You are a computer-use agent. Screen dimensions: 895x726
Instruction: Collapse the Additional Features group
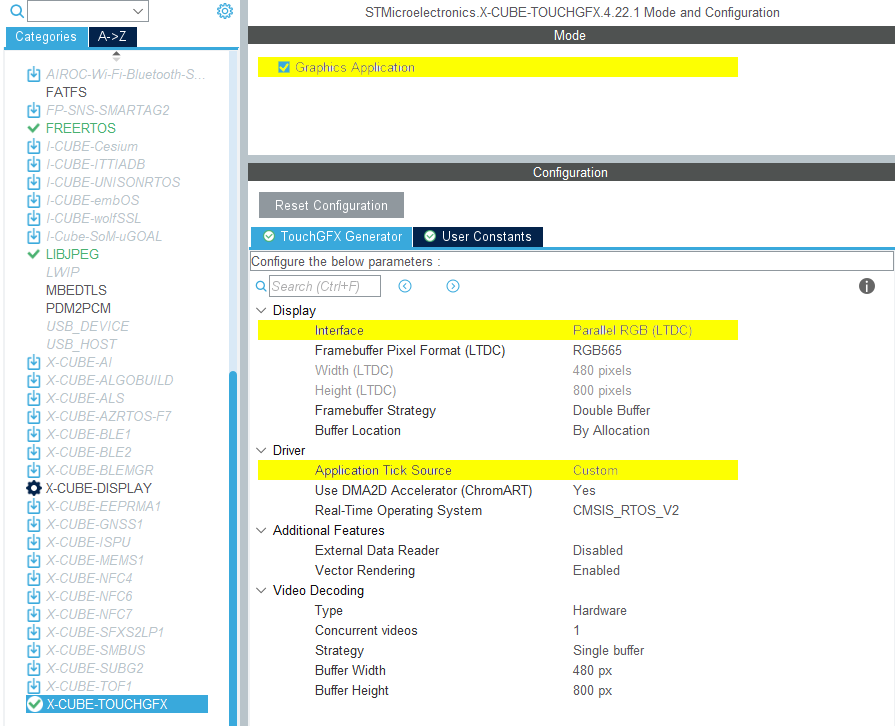tap(262, 531)
